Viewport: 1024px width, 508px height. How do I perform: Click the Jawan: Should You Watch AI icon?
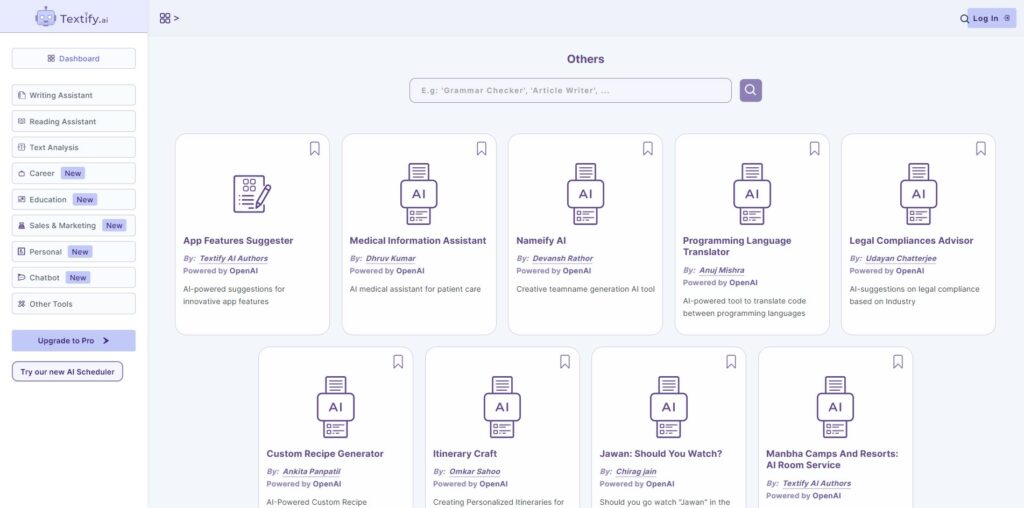pyautogui.click(x=669, y=407)
